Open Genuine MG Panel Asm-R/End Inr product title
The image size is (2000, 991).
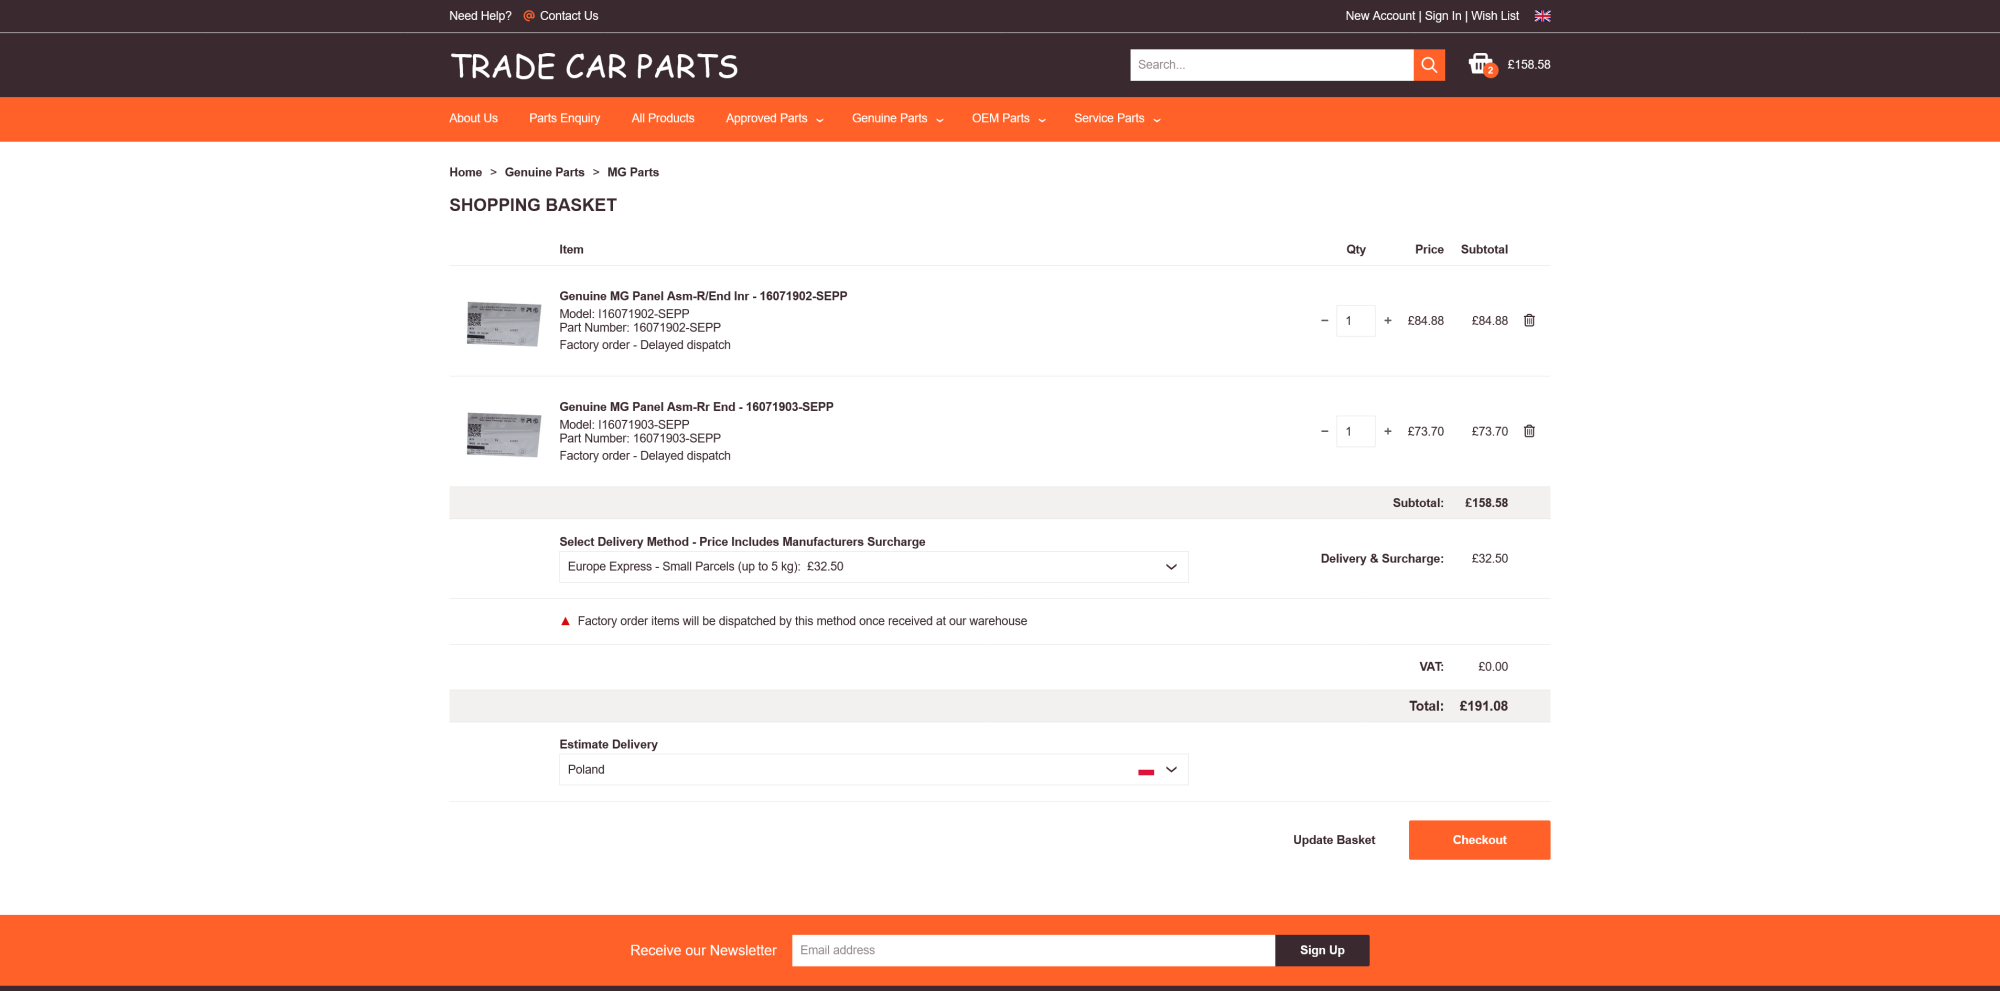[703, 297]
